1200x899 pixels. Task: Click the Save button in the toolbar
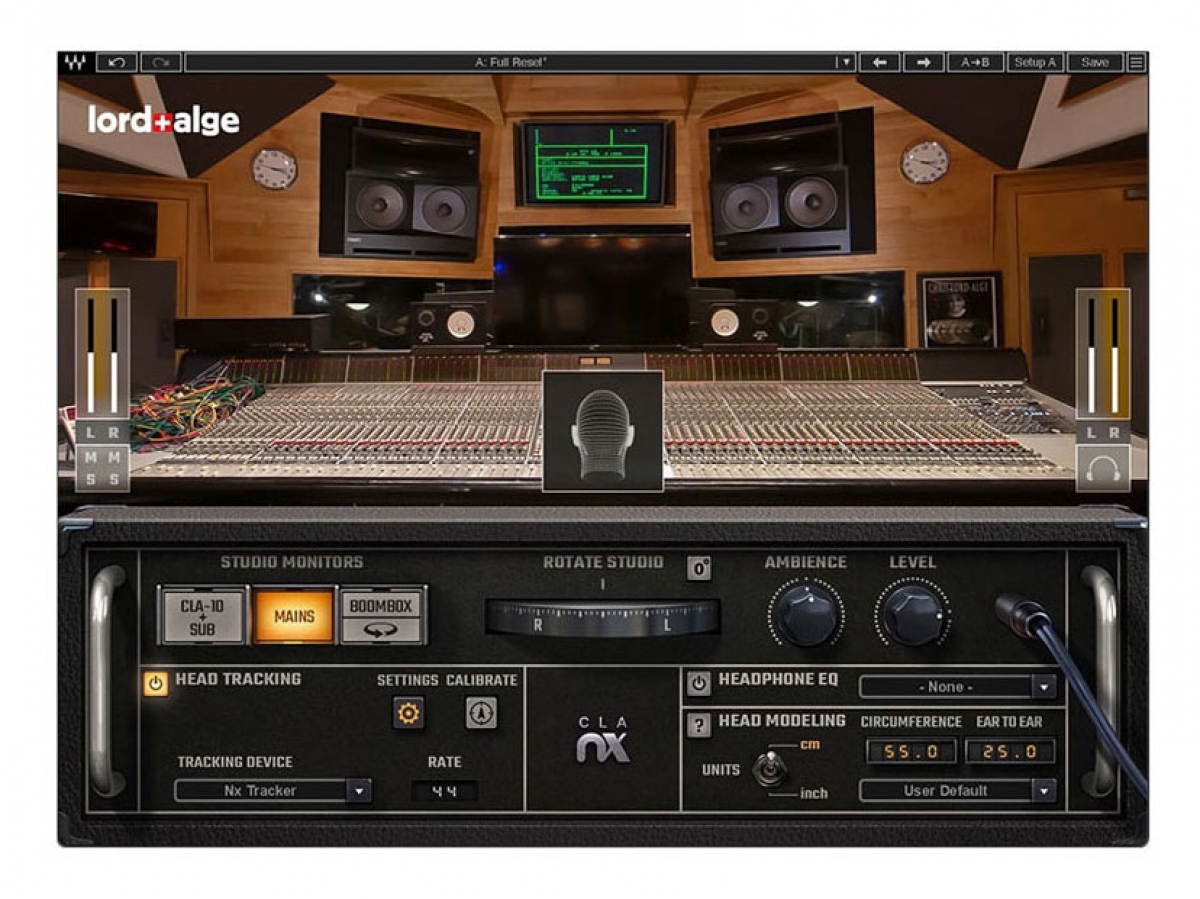pos(1095,62)
